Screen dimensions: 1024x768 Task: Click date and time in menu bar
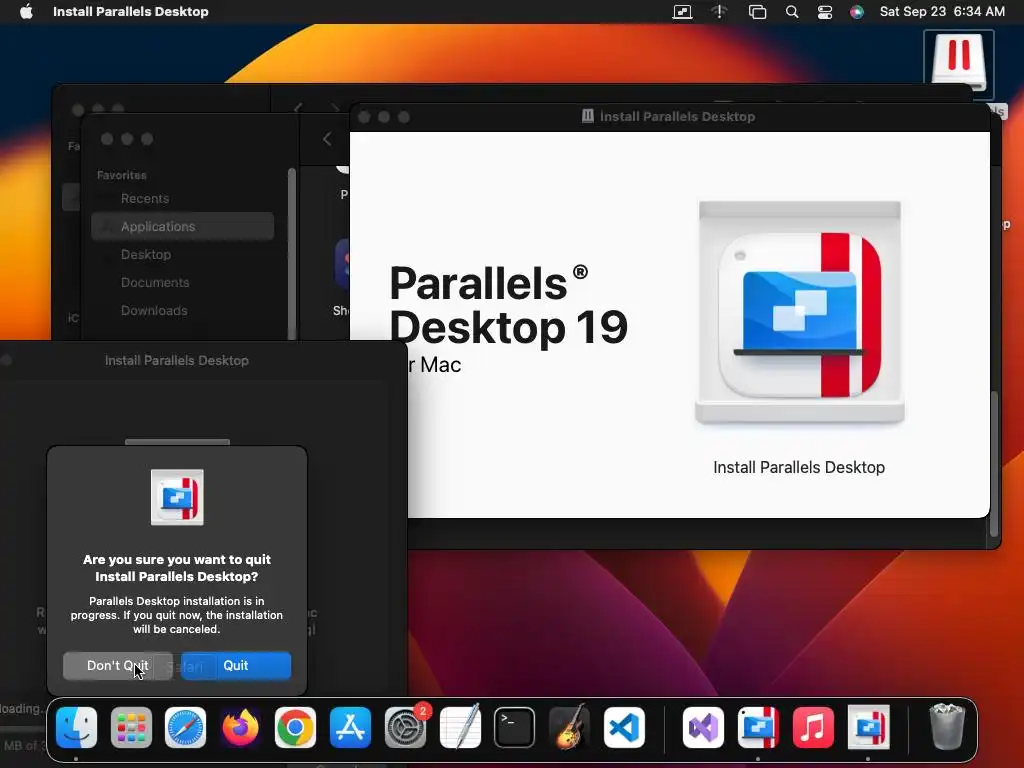tap(942, 12)
